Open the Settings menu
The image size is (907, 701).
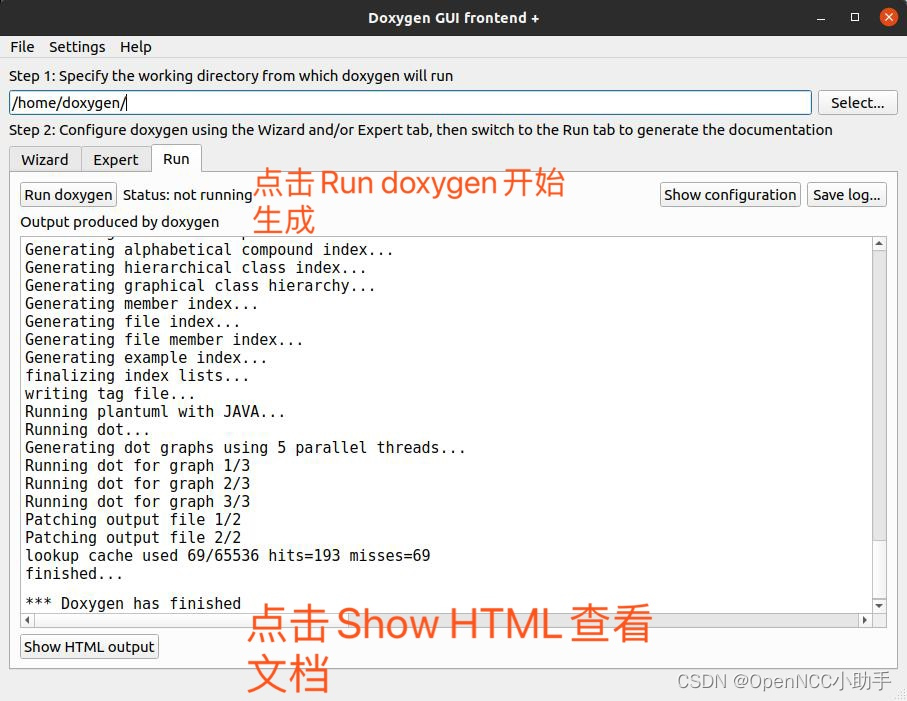[77, 47]
